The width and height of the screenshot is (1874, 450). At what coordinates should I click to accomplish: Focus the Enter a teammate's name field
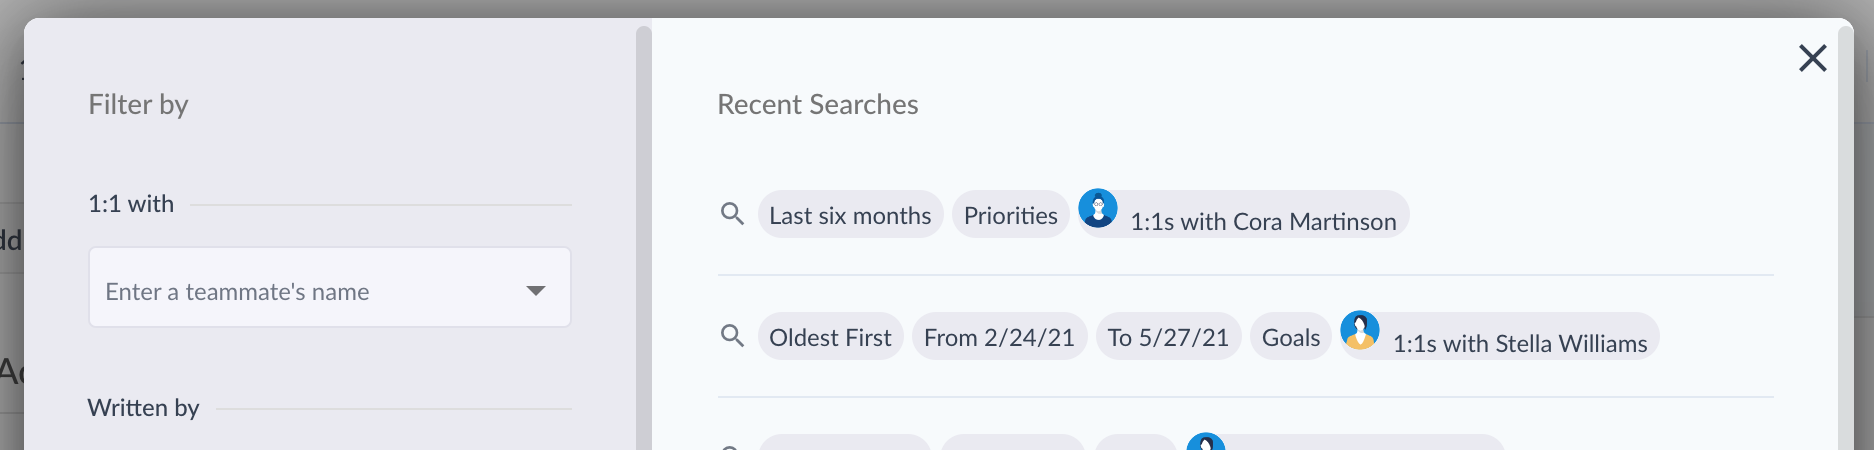click(x=300, y=291)
